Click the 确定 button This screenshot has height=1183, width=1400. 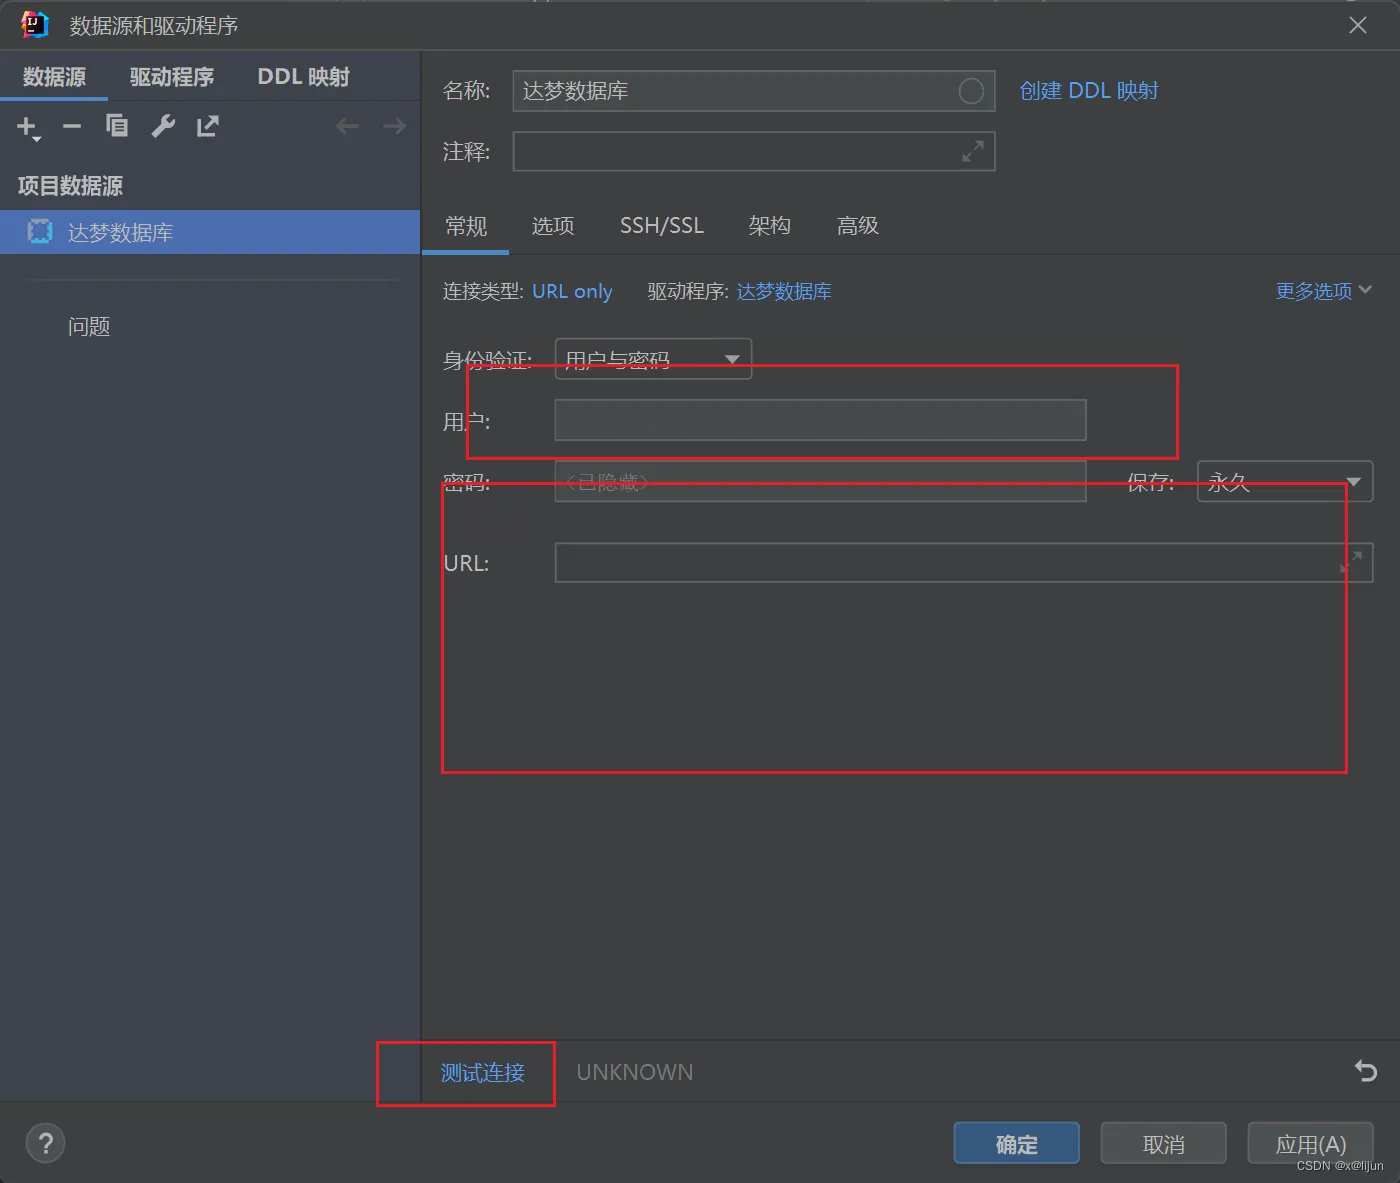pyautogui.click(x=1016, y=1143)
